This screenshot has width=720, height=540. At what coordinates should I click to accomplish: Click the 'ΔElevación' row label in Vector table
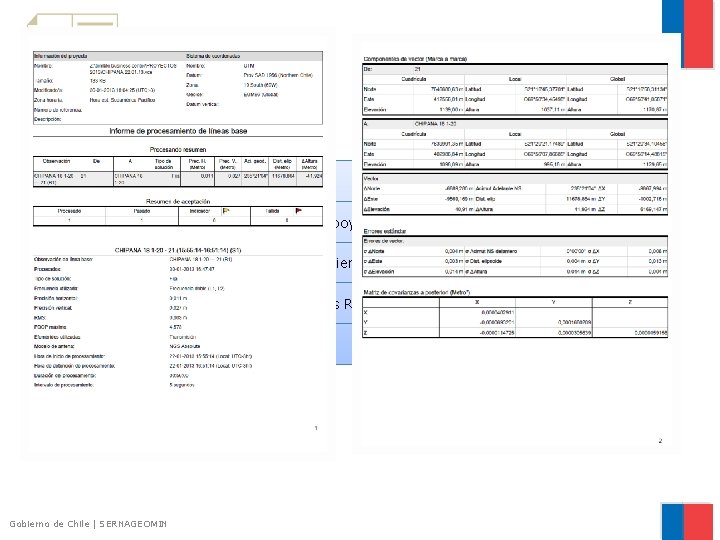click(377, 209)
